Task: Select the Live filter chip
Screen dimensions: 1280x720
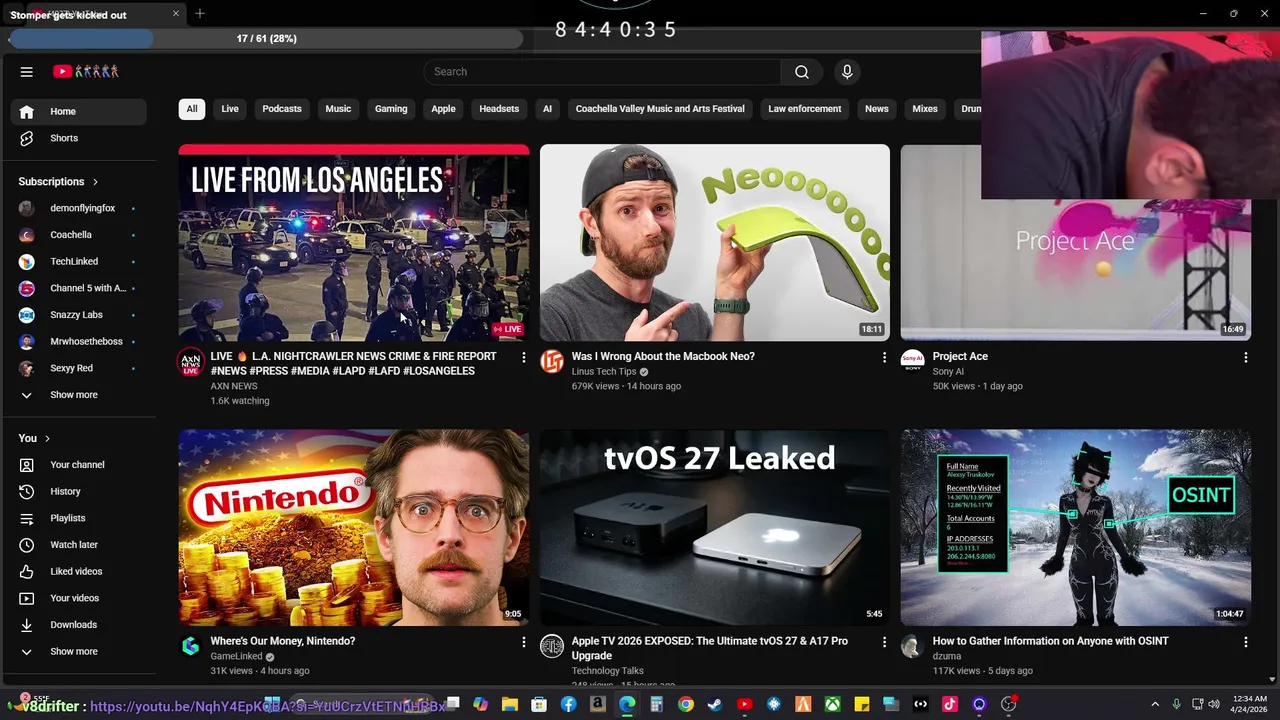Action: pyautogui.click(x=230, y=109)
